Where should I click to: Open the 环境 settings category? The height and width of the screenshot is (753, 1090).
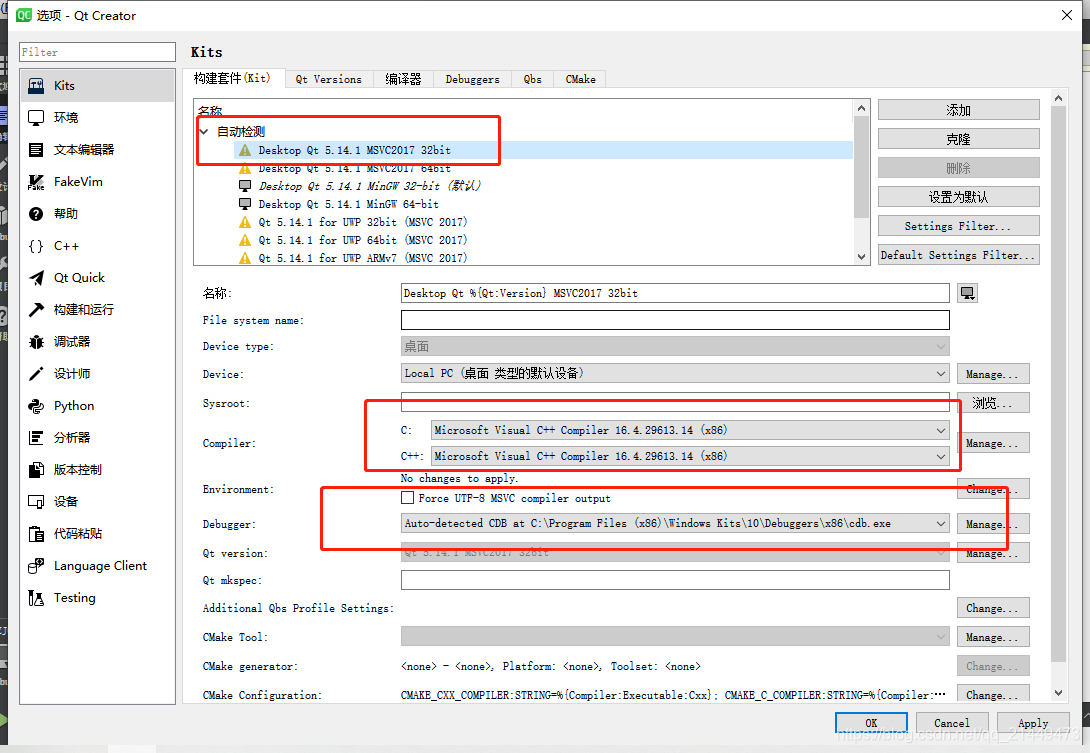point(97,118)
